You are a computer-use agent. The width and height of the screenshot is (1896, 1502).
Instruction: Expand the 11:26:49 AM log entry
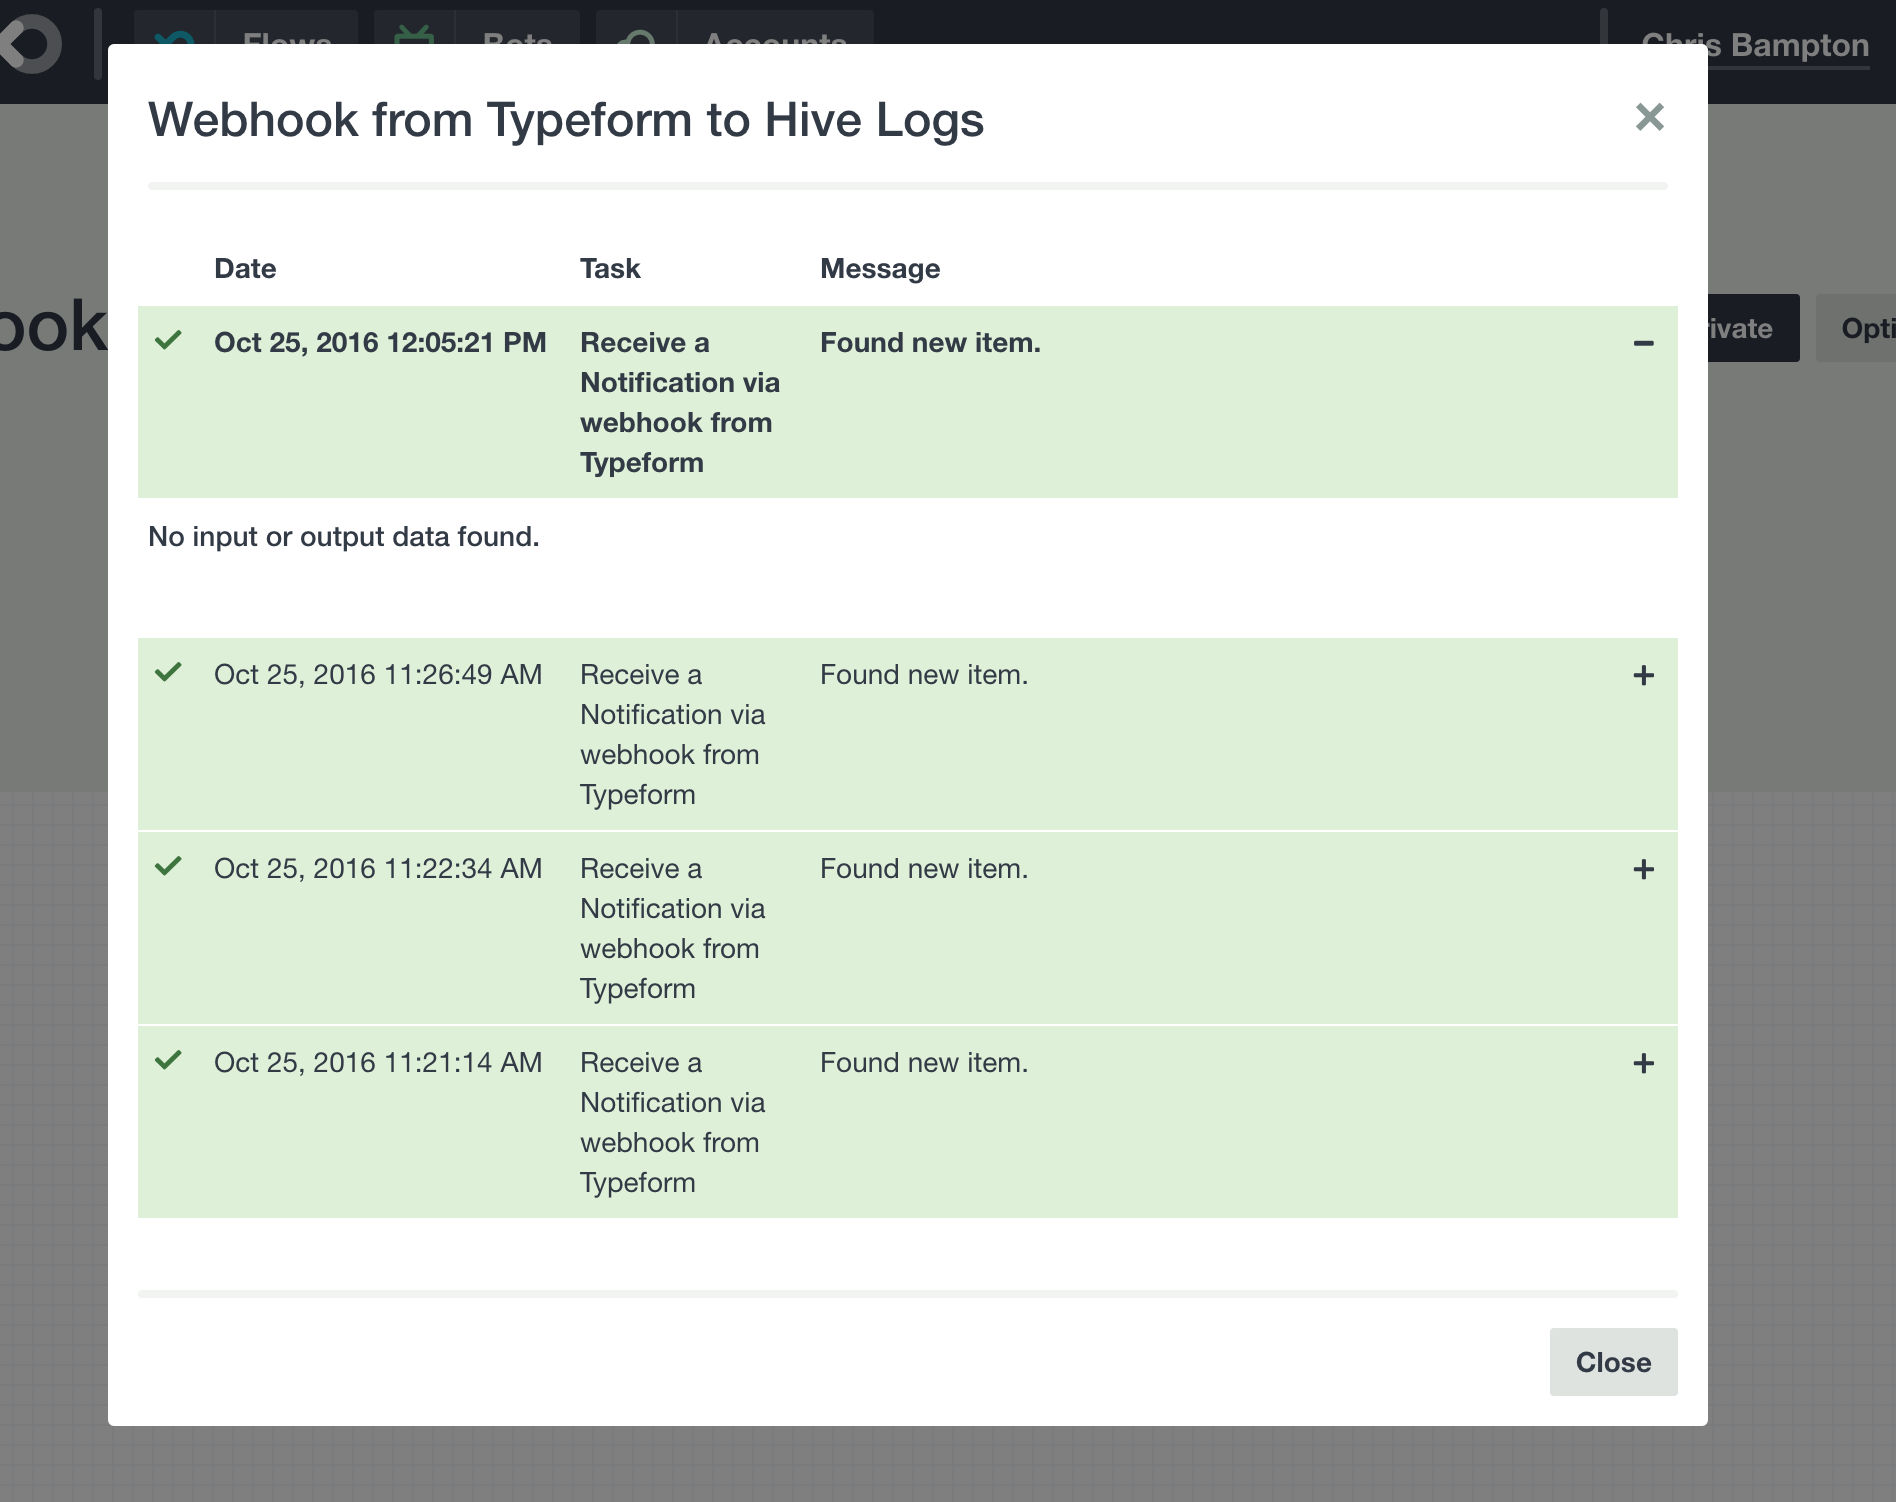[x=1643, y=676]
